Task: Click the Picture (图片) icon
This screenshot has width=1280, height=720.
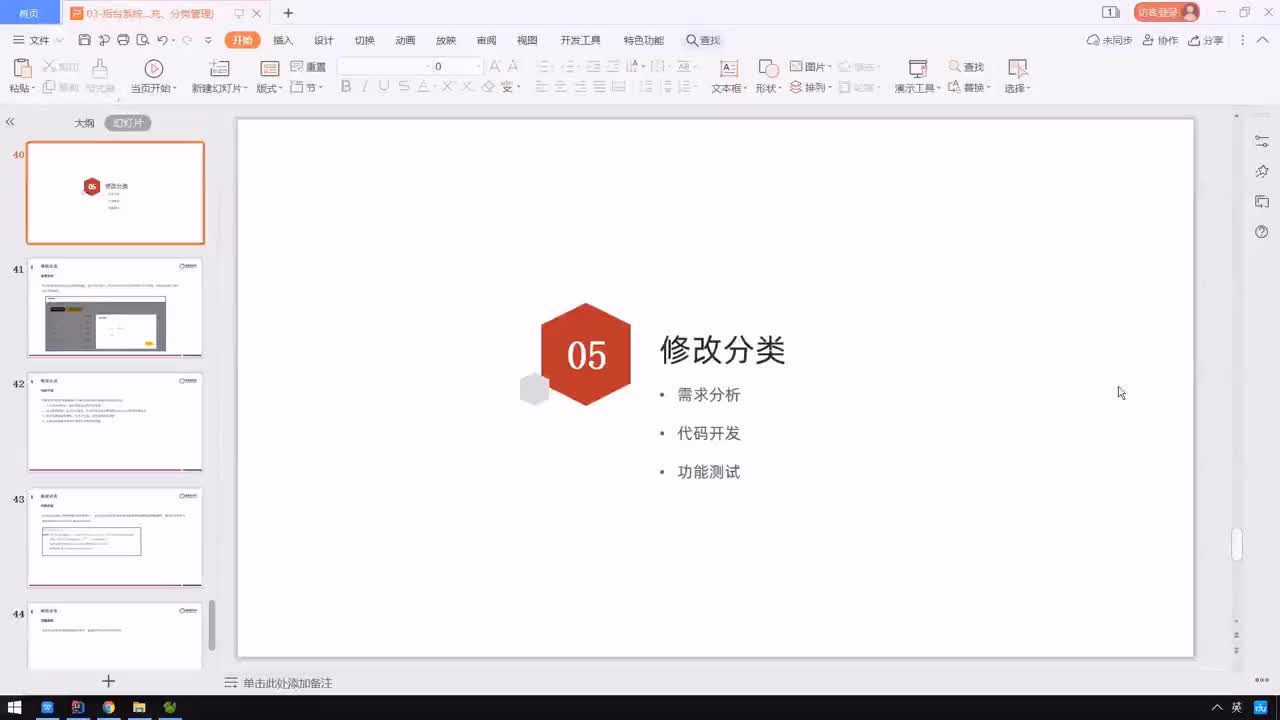Action: (797, 66)
